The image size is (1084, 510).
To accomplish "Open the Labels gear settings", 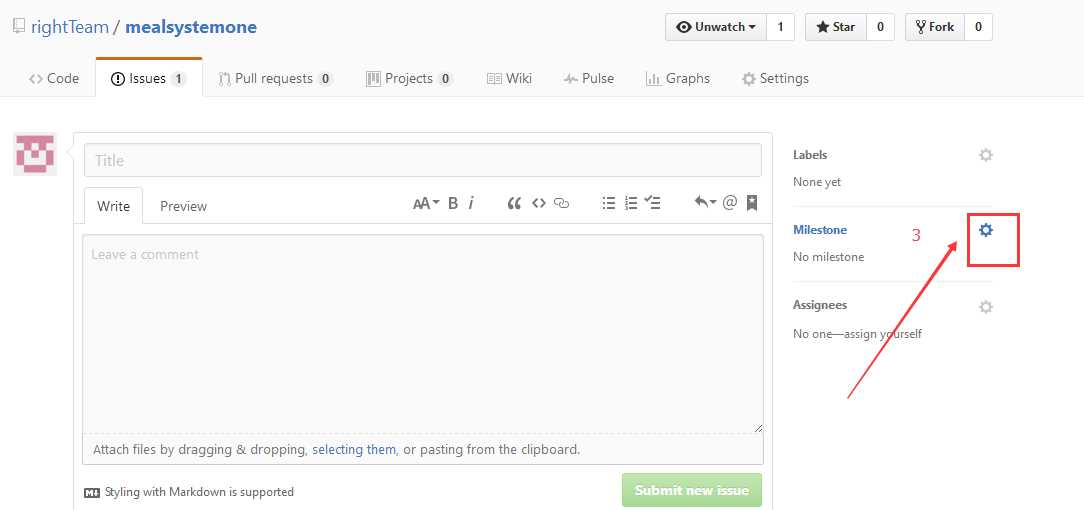I will pos(986,155).
